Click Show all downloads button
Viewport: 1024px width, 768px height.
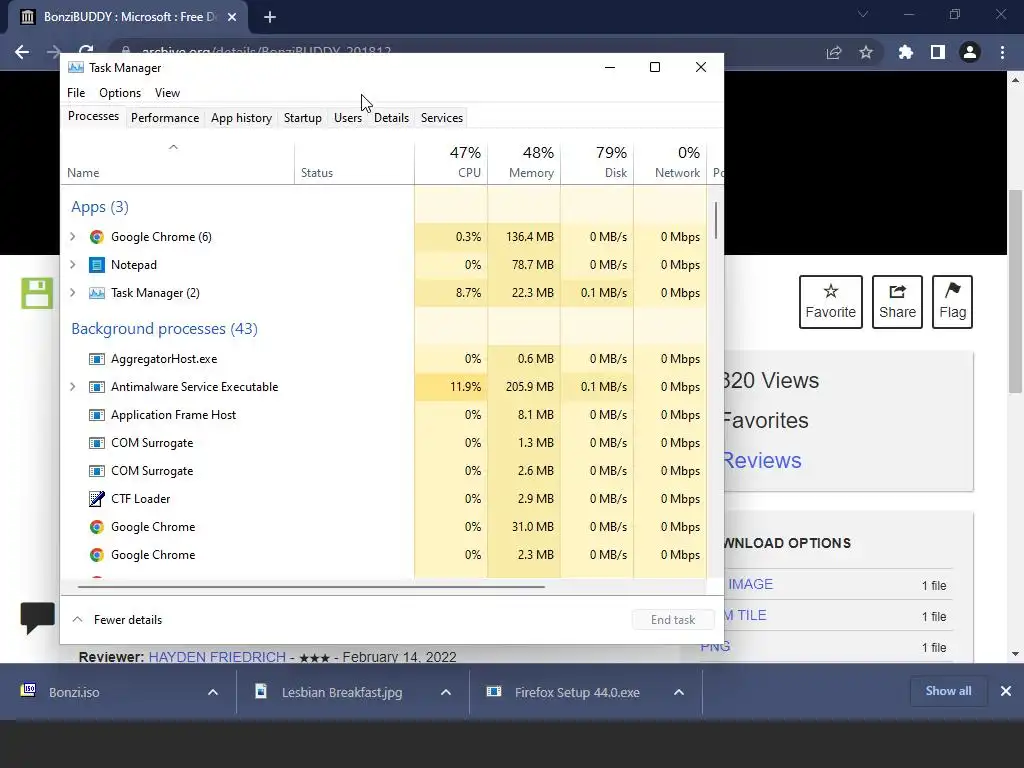click(948, 691)
